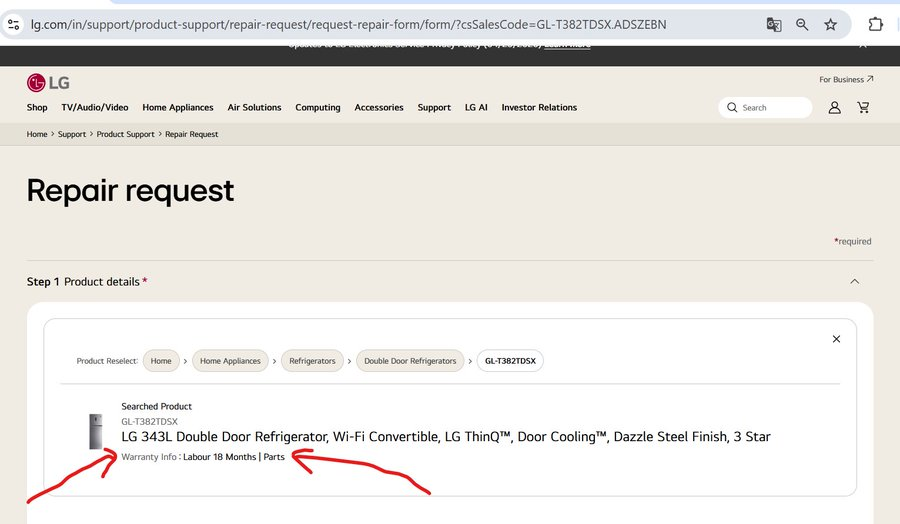Open the LG AI menu

click(x=476, y=107)
